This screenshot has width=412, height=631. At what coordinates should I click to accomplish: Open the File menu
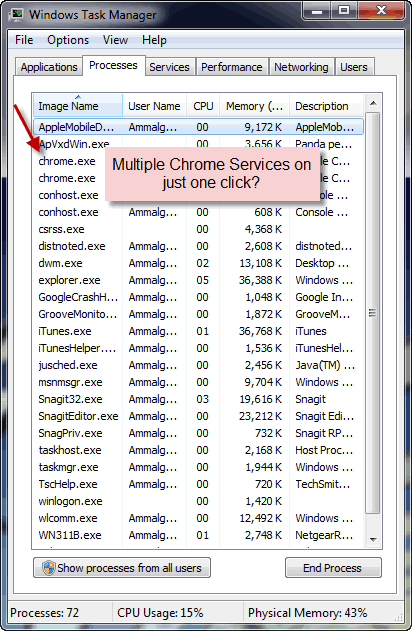24,40
